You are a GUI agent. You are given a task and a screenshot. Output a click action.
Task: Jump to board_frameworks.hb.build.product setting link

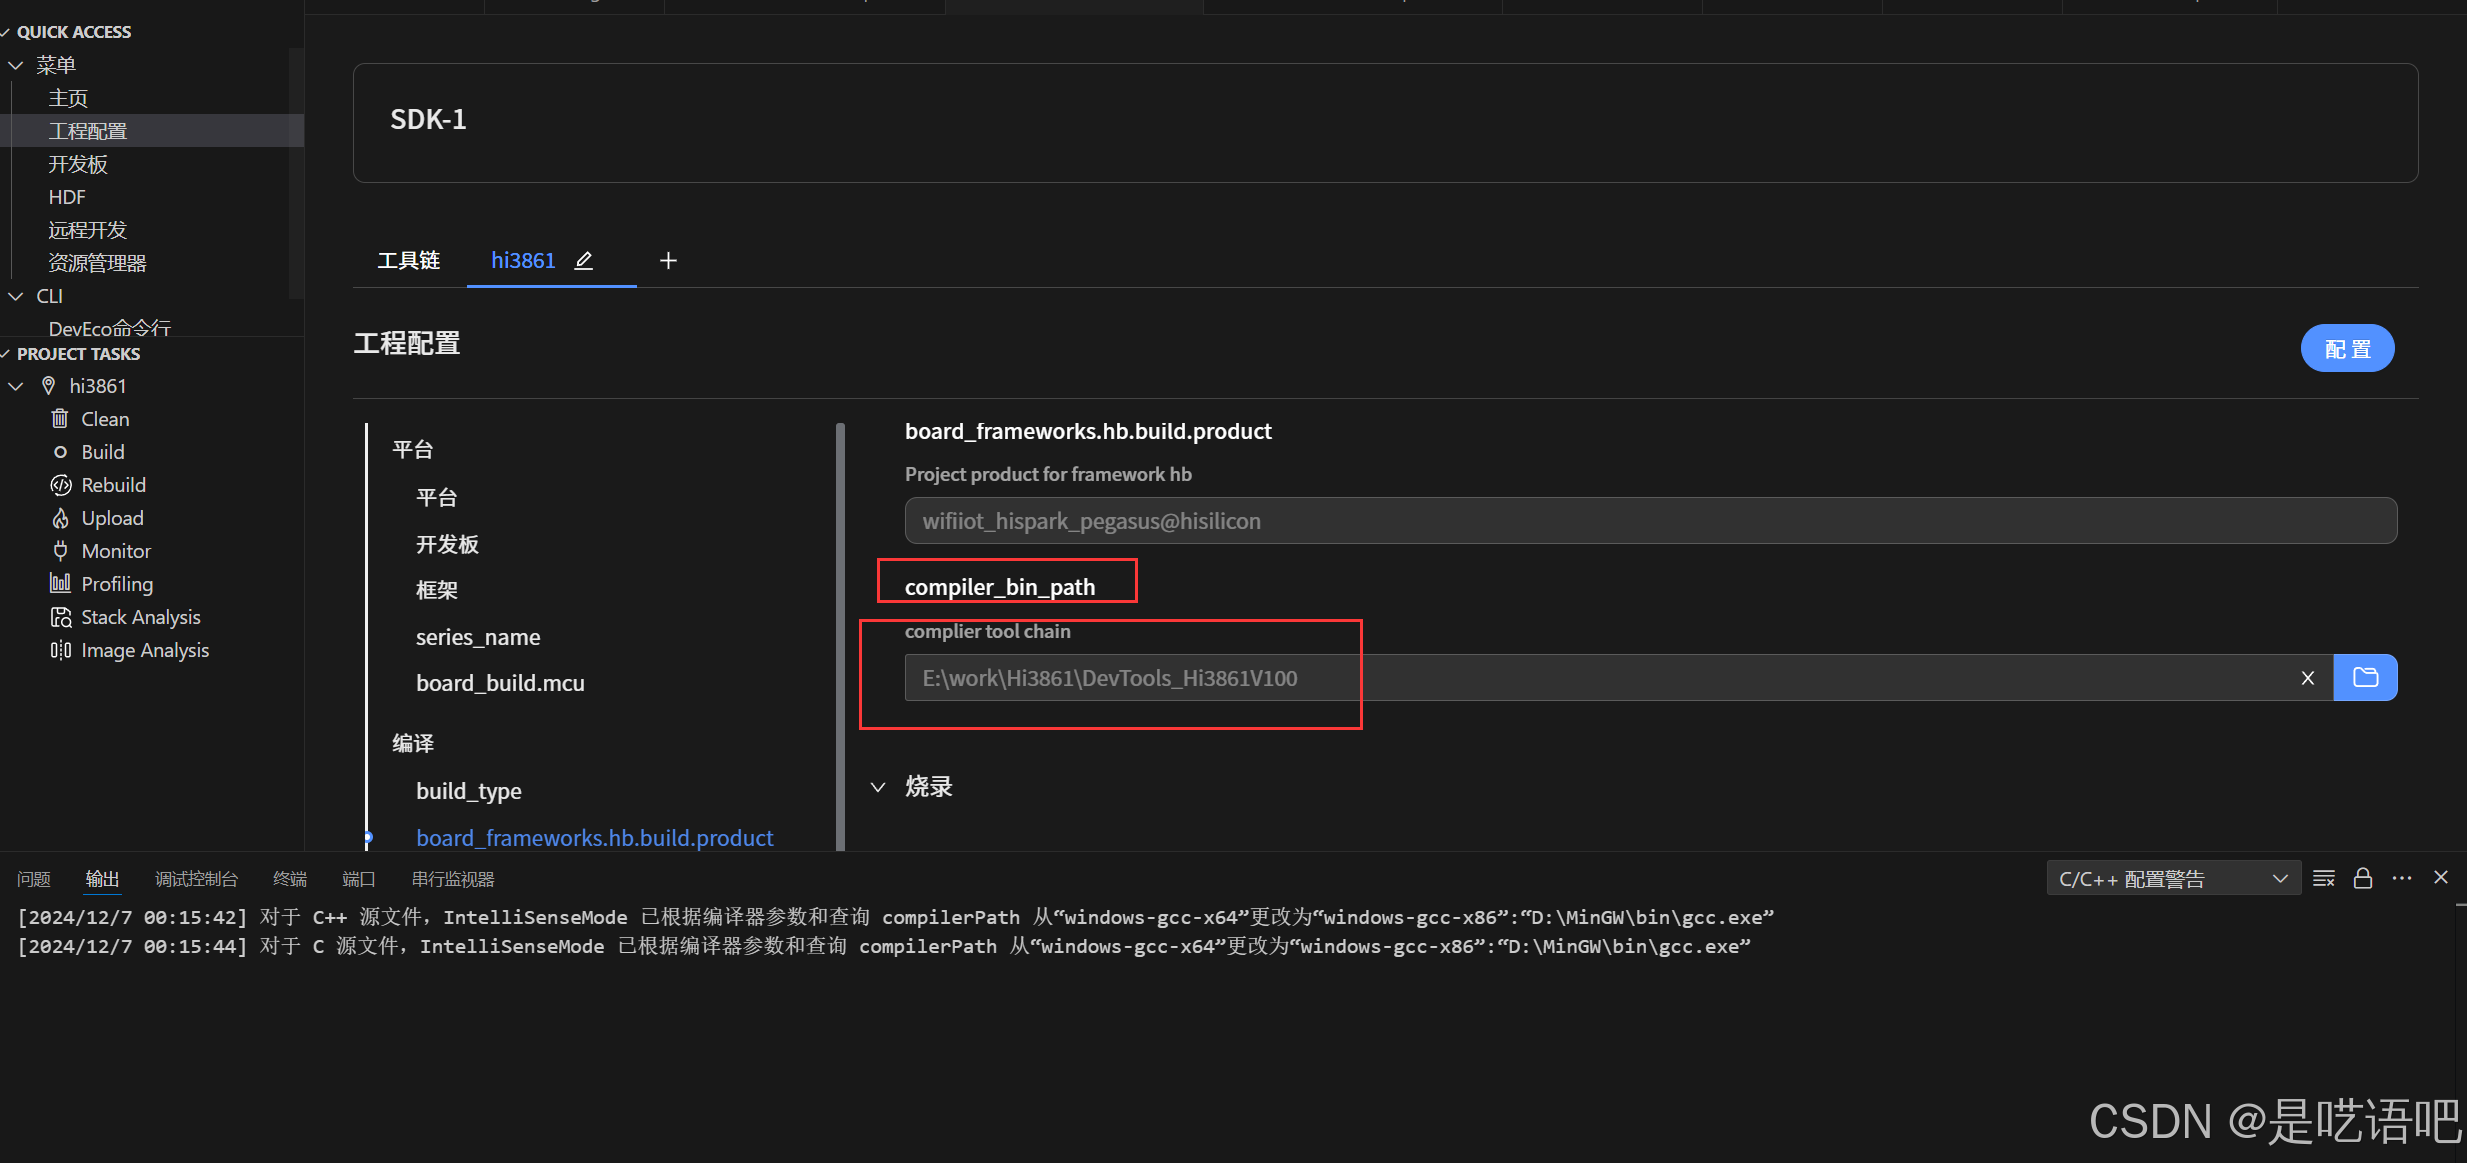coord(594,838)
